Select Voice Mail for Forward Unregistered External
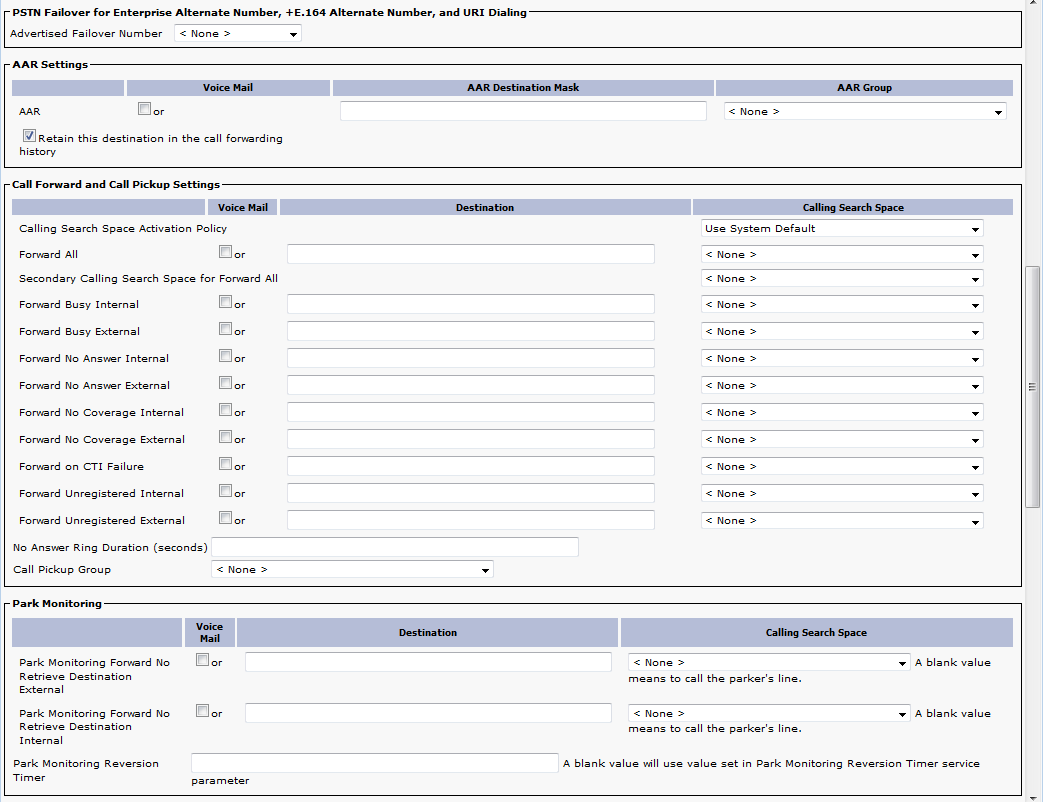The height and width of the screenshot is (802, 1043). pyautogui.click(x=226, y=519)
